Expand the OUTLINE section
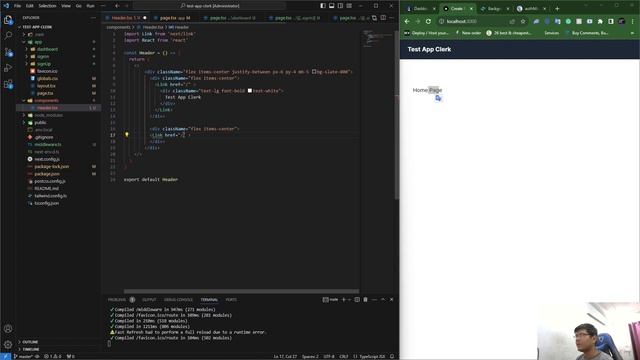Viewport: 640px width, 360px height. (30, 342)
